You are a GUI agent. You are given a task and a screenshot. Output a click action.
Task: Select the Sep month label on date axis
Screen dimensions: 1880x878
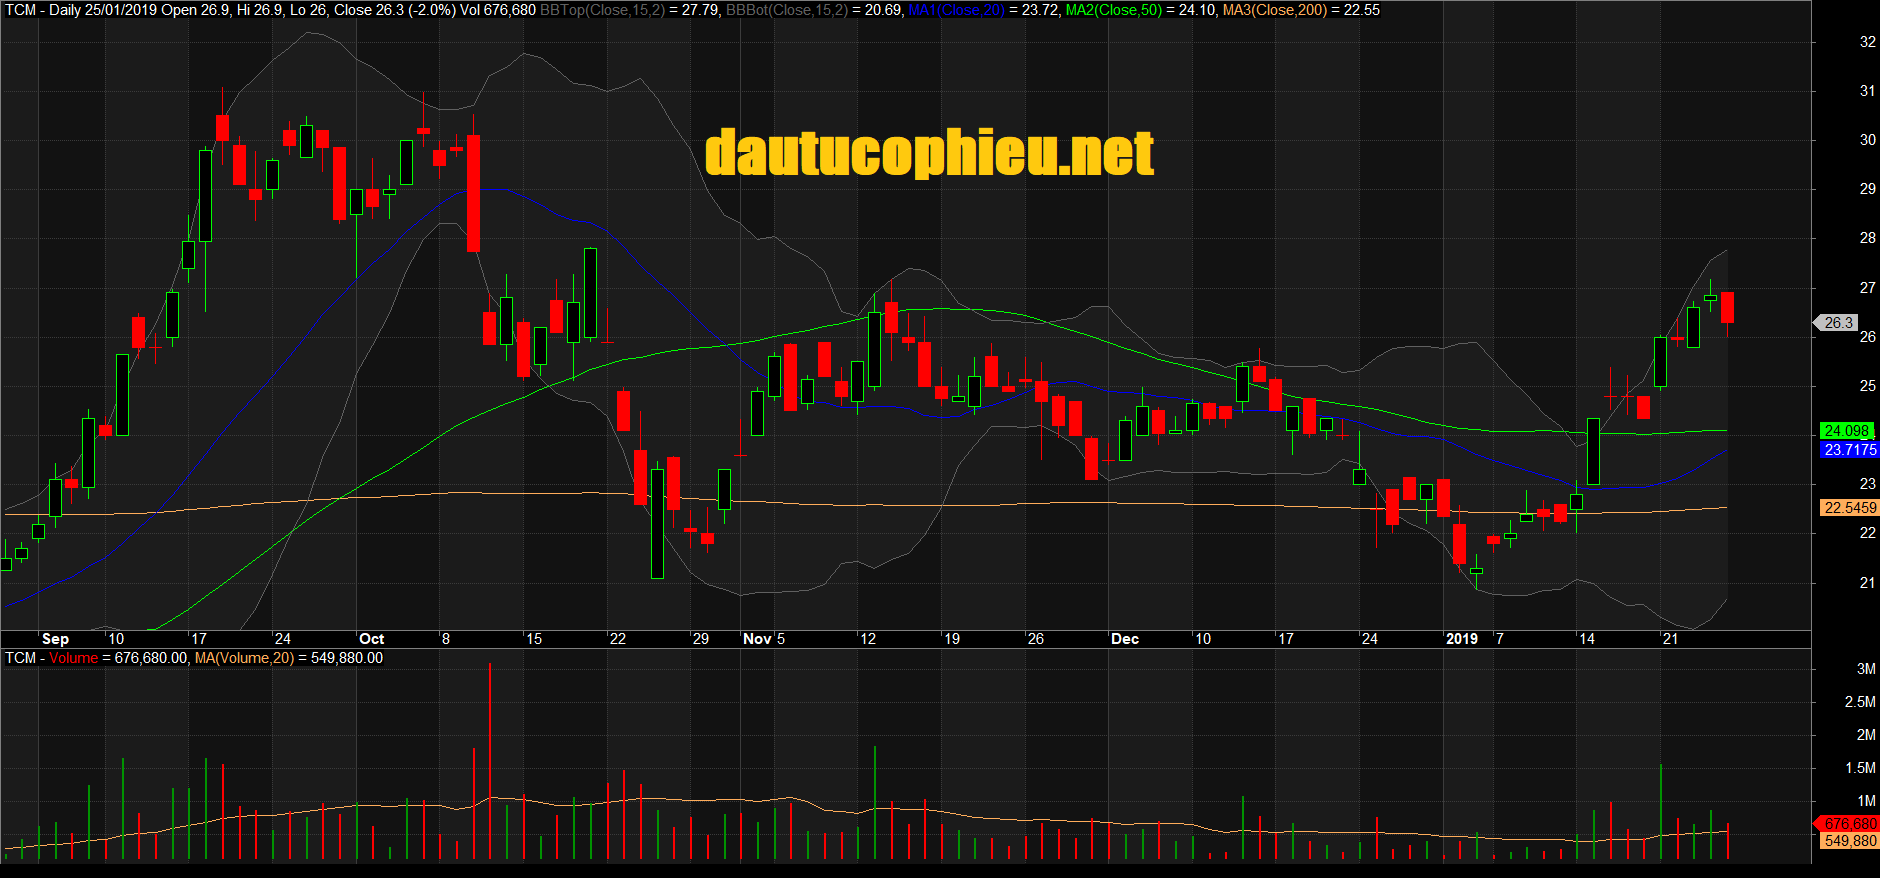tap(56, 639)
